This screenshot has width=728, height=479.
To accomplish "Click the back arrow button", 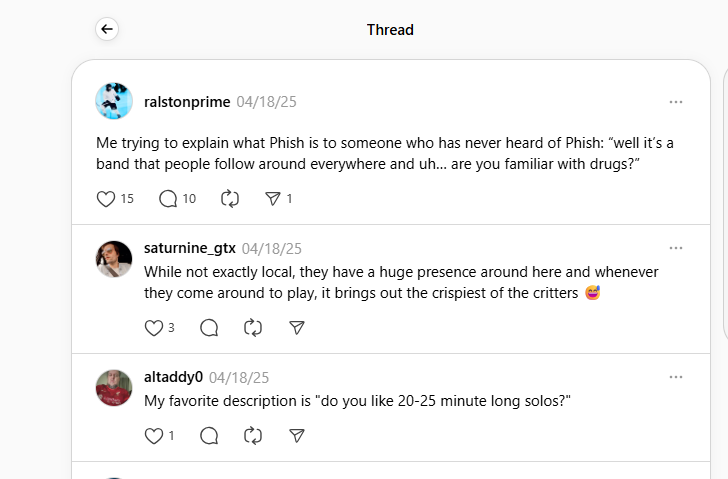I will click(x=107, y=29).
